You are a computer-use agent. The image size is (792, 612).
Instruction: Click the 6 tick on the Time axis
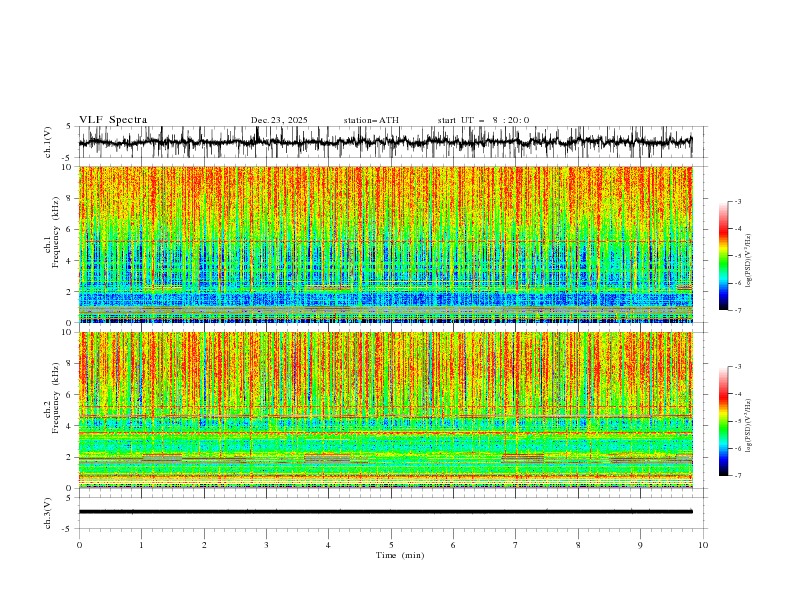point(453,545)
